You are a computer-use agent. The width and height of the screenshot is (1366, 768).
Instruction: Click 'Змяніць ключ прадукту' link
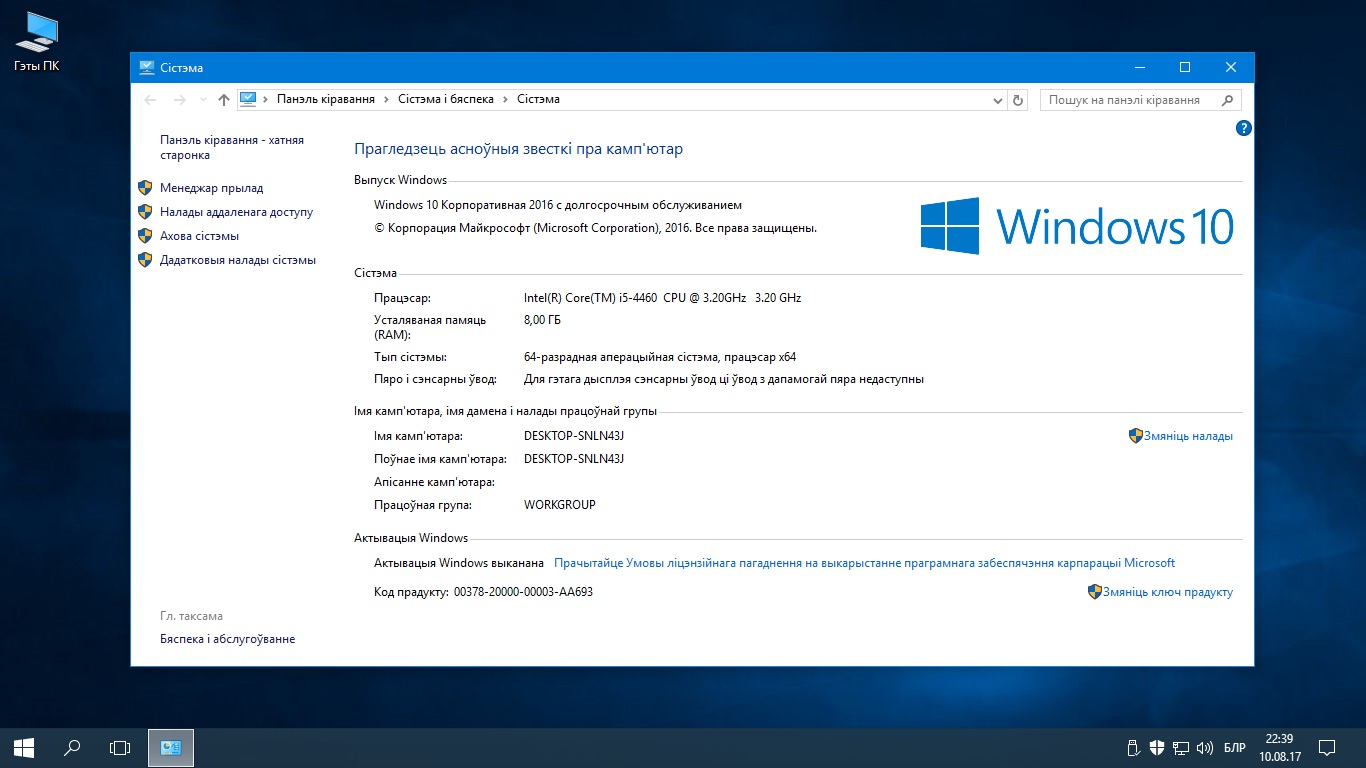point(1167,592)
